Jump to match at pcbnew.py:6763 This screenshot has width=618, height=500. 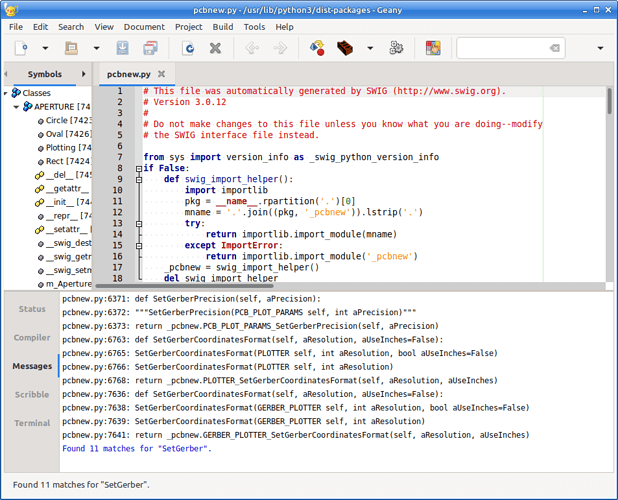coord(336,340)
